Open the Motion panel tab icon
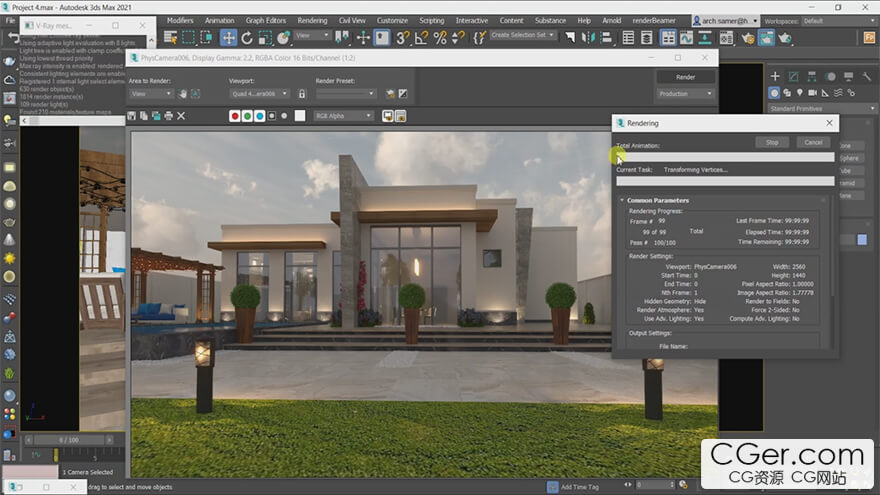Image resolution: width=880 pixels, height=495 pixels. click(x=831, y=76)
